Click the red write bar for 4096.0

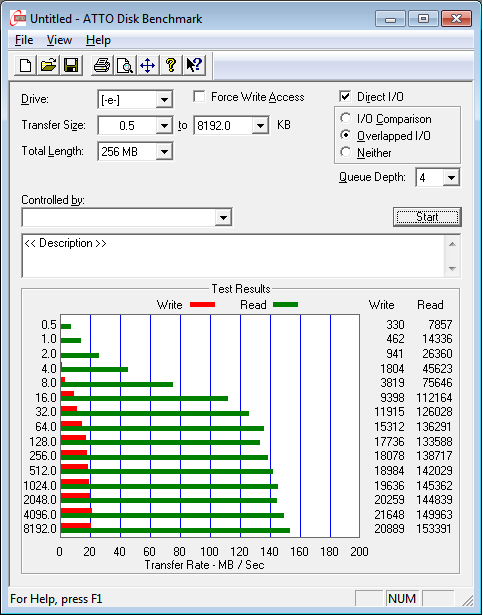pos(77,511)
